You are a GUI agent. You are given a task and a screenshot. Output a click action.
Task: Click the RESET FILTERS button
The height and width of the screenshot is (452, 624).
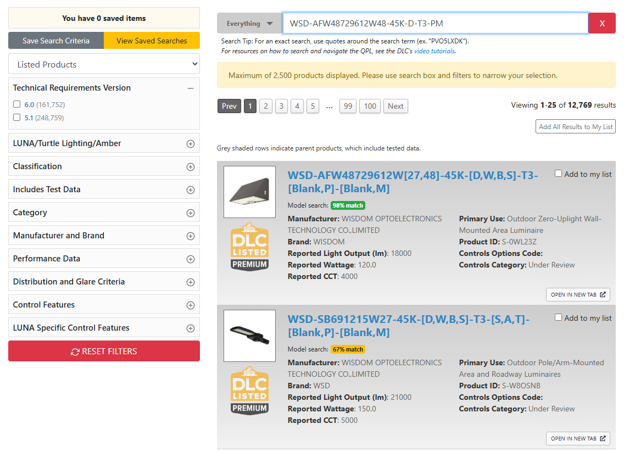pyautogui.click(x=104, y=351)
